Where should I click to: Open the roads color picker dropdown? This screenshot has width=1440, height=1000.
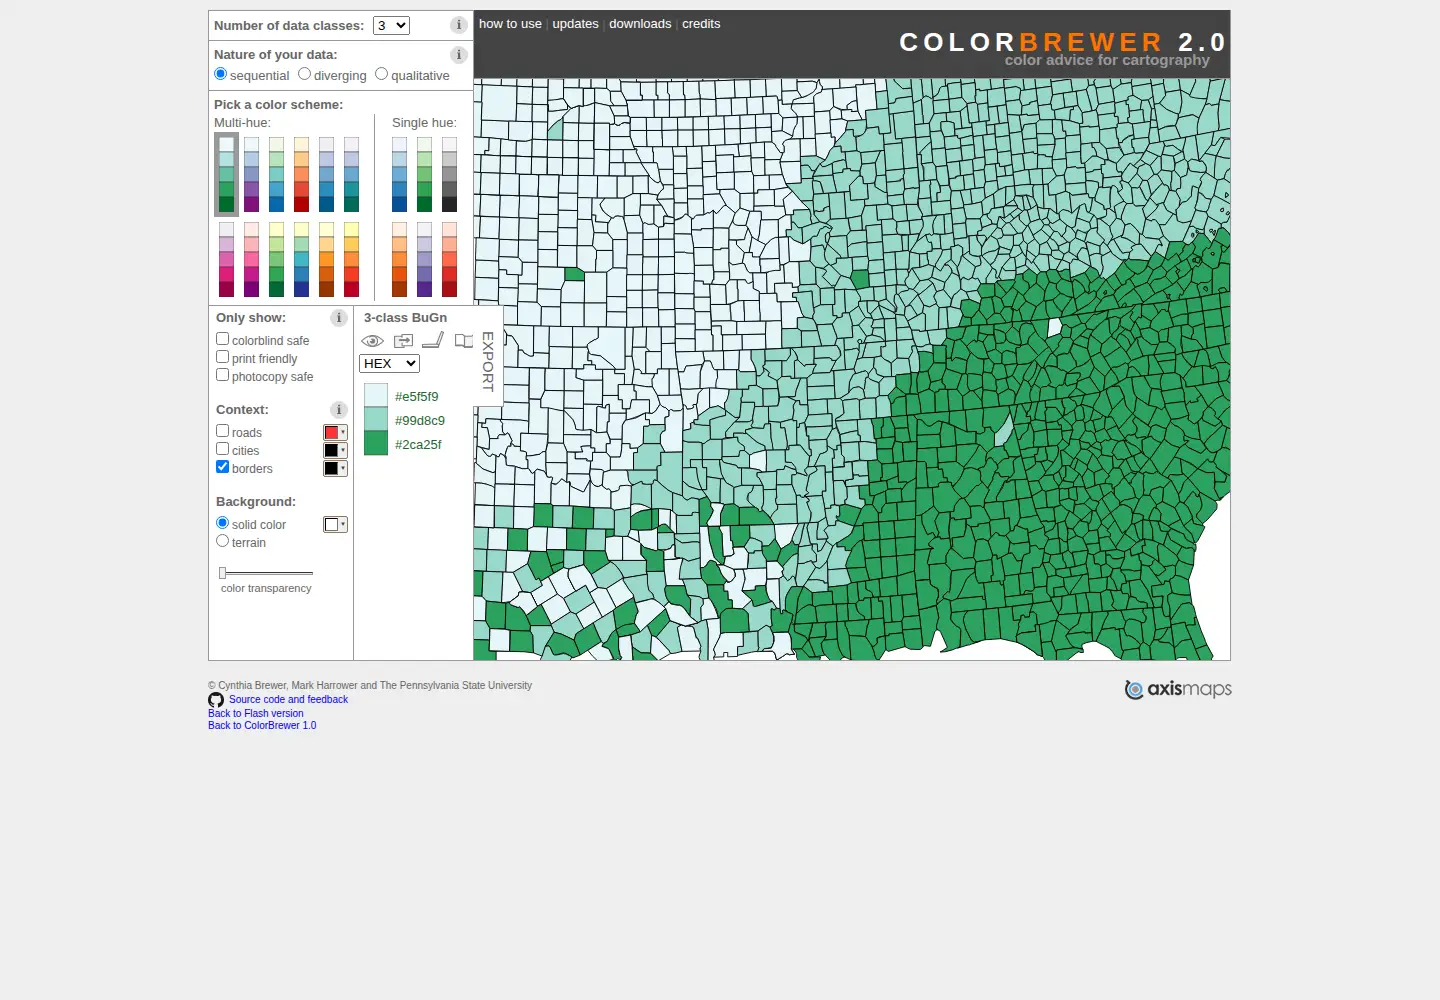pos(335,433)
